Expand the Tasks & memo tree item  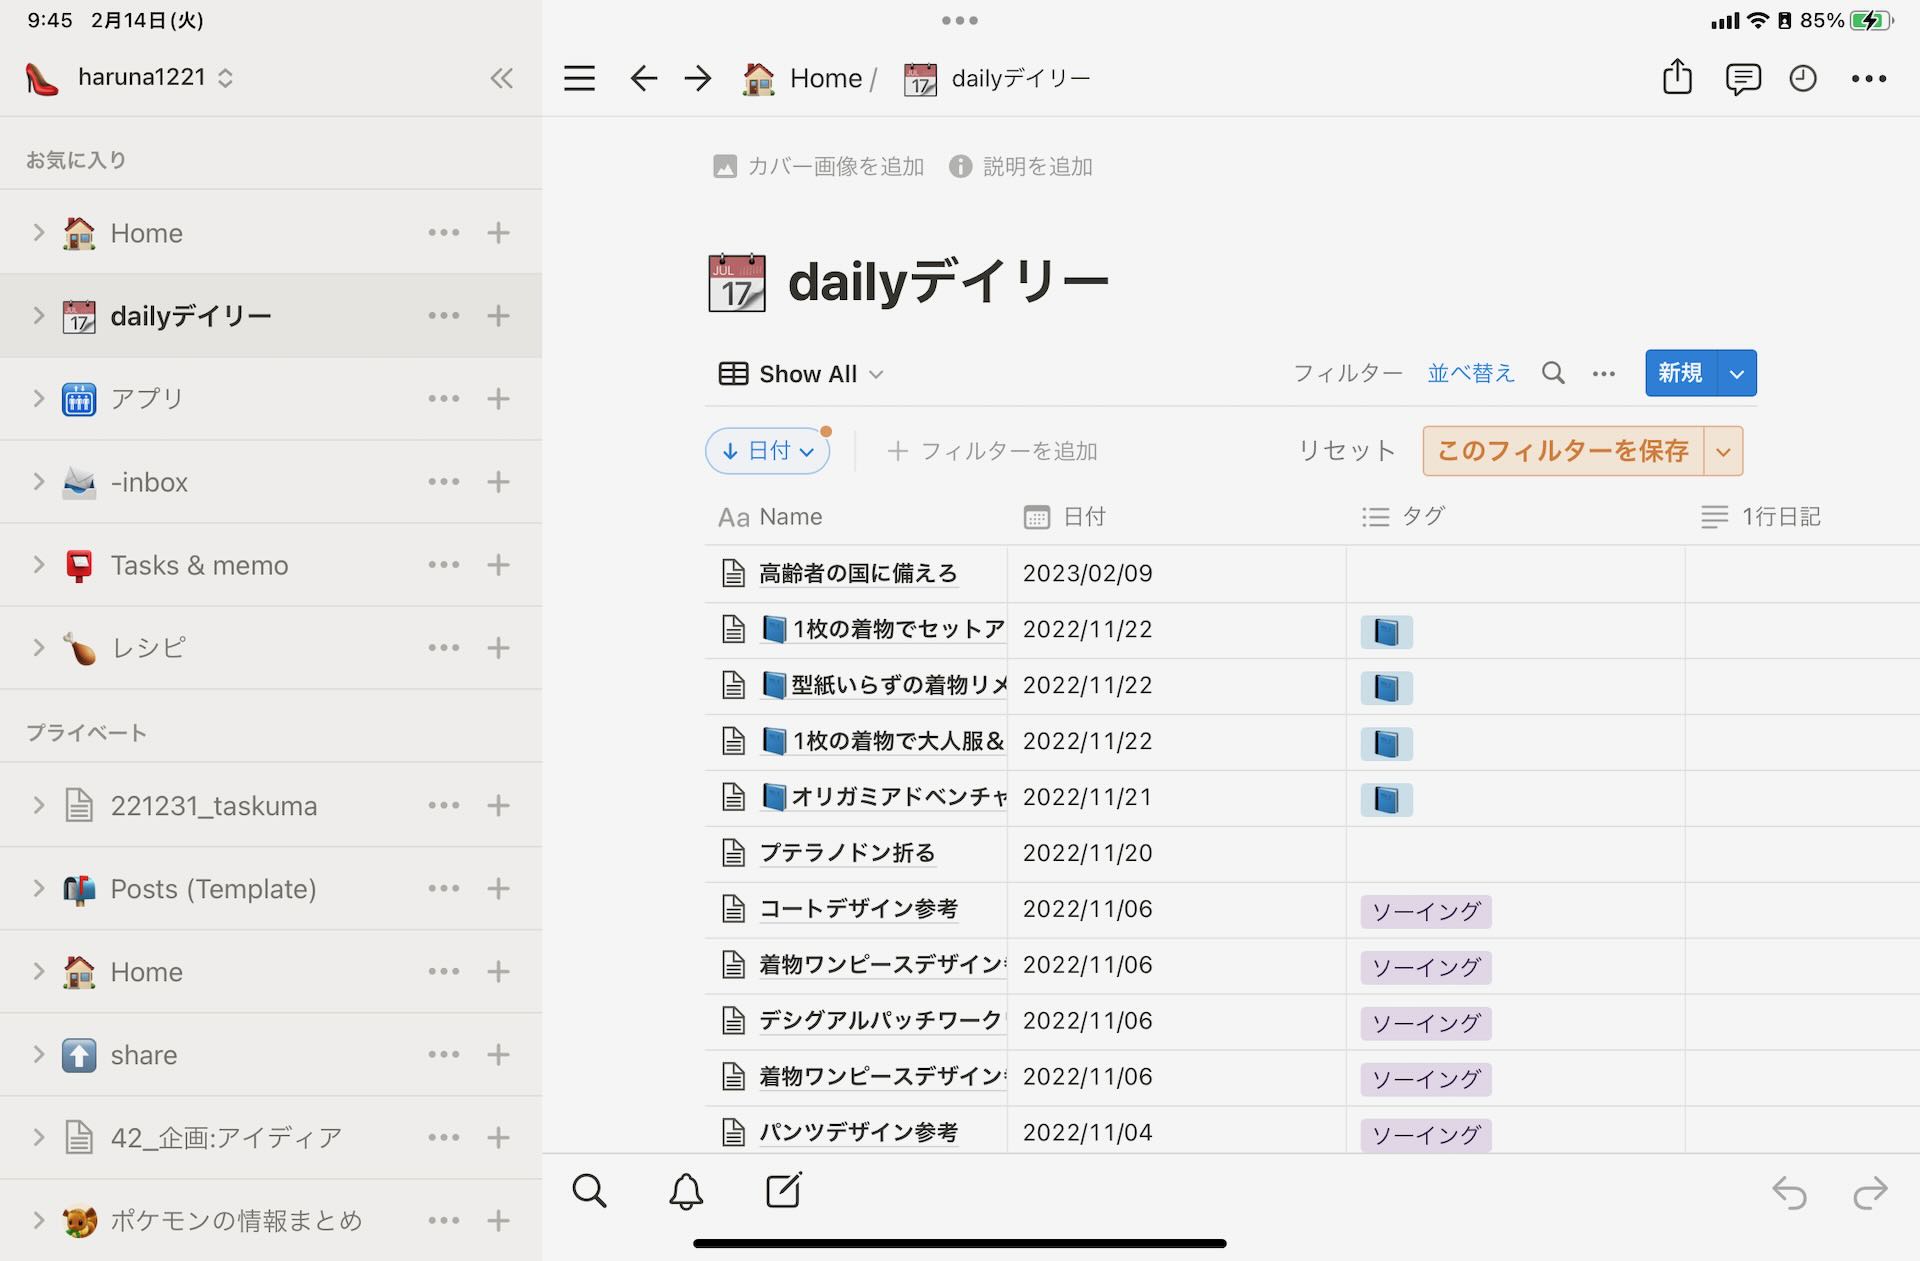(x=39, y=565)
